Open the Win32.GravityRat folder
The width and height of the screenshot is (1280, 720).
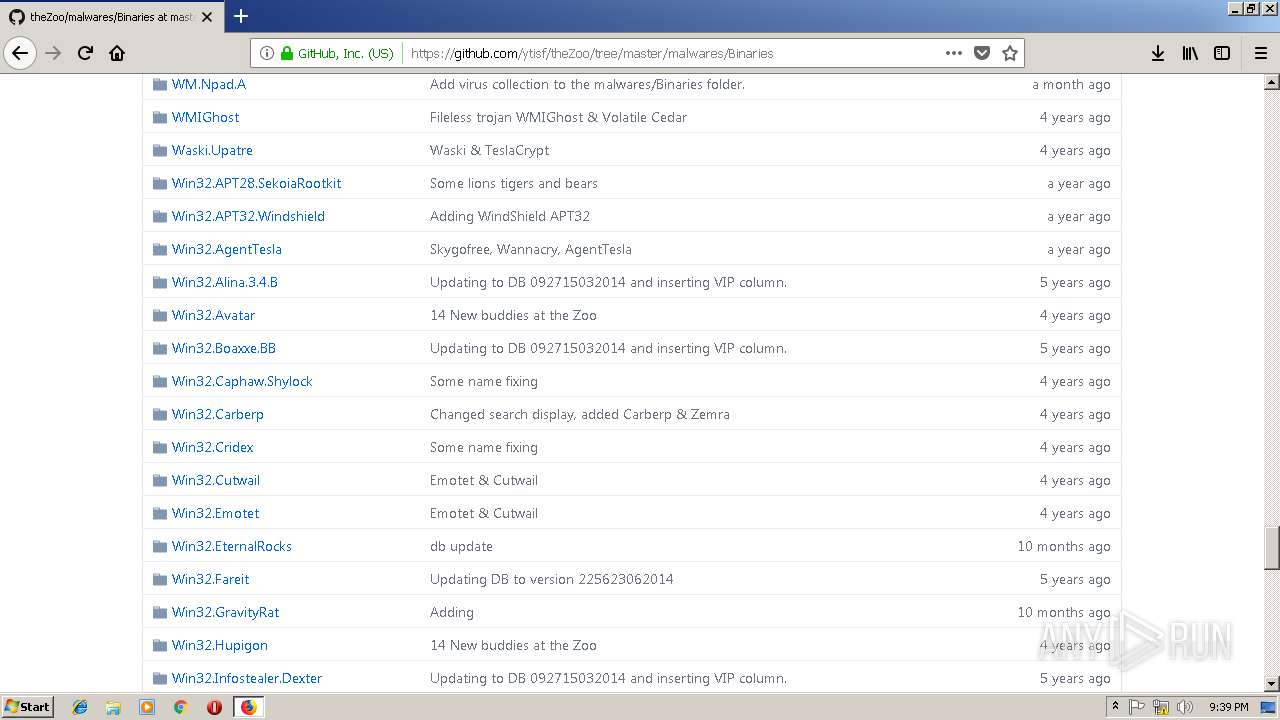click(x=225, y=612)
